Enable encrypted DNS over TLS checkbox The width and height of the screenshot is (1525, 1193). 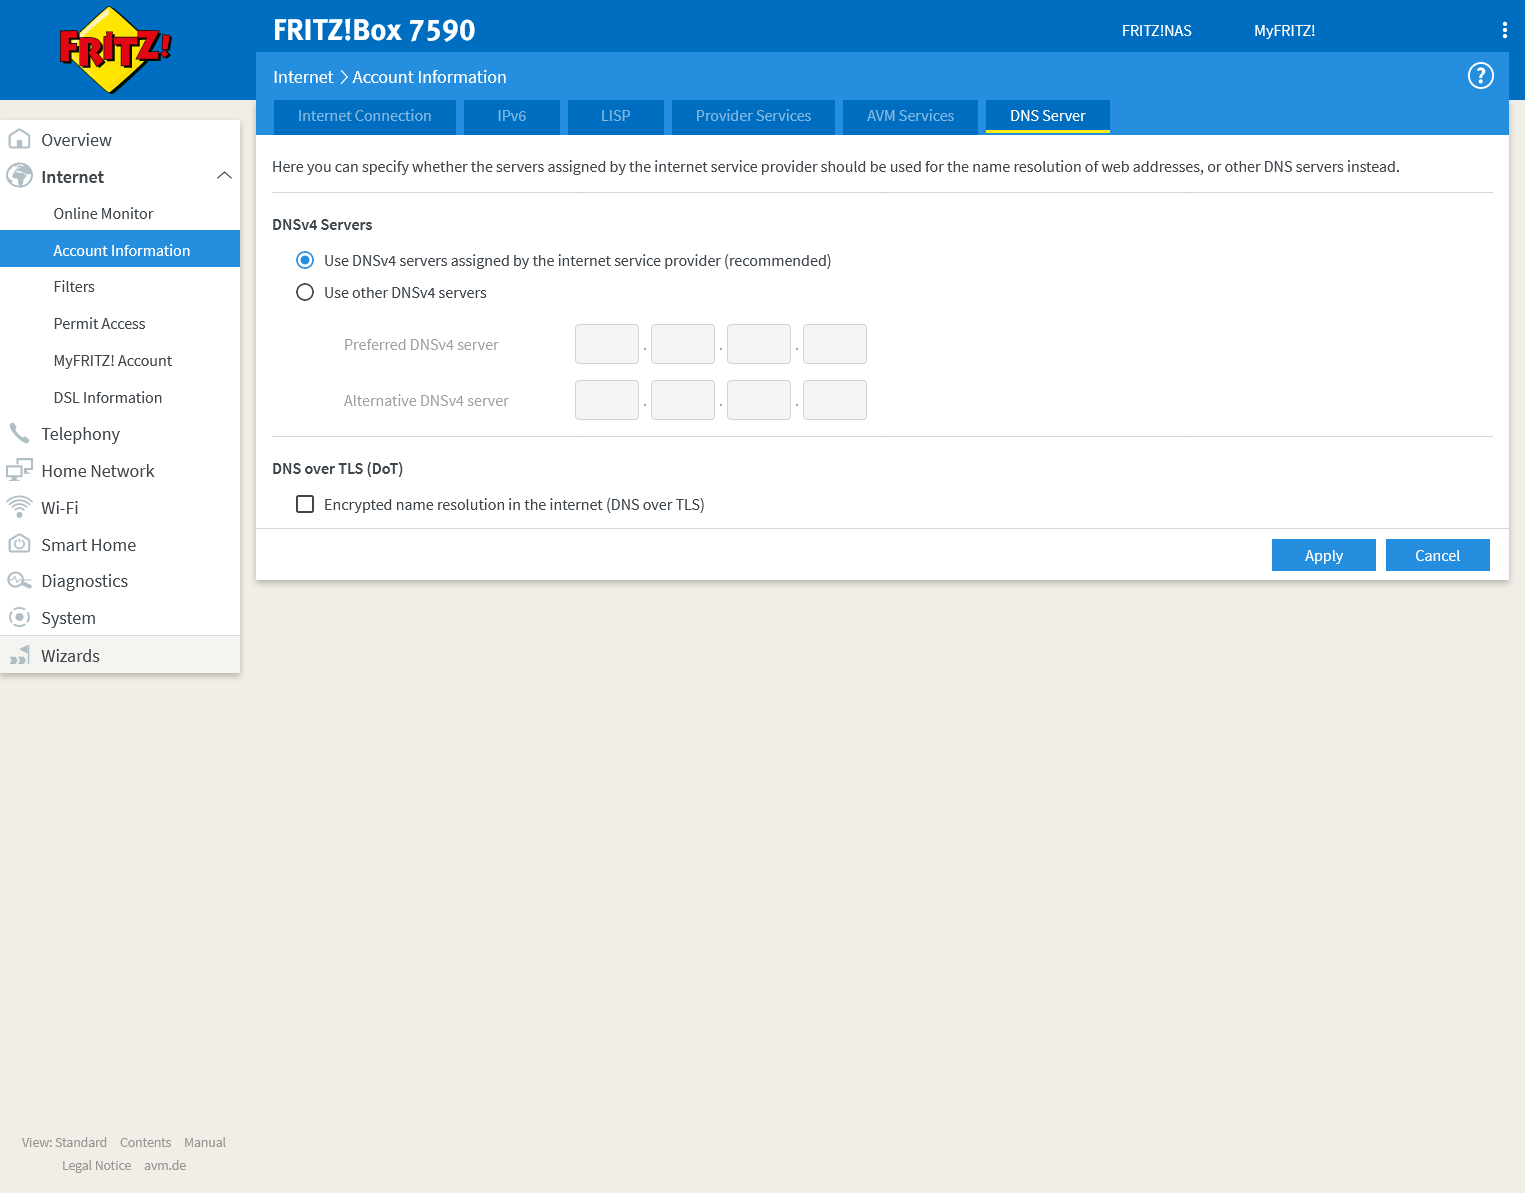click(x=305, y=504)
